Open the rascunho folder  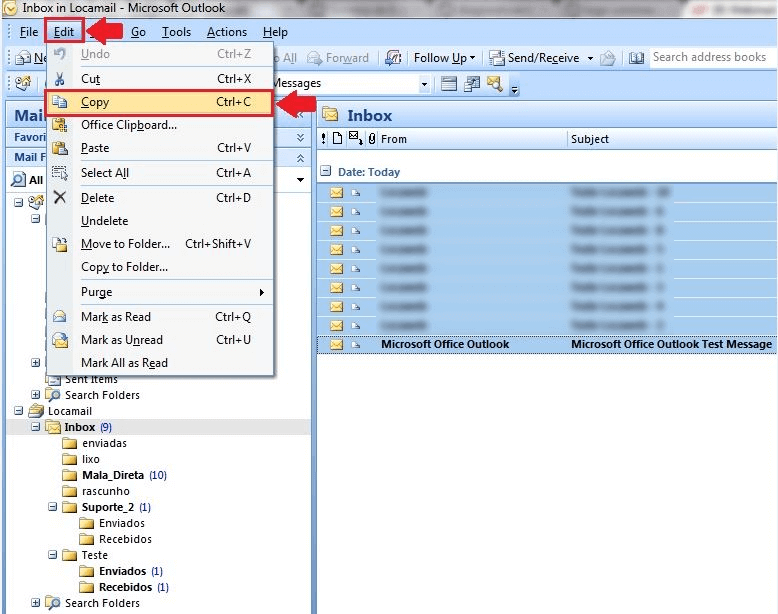106,491
